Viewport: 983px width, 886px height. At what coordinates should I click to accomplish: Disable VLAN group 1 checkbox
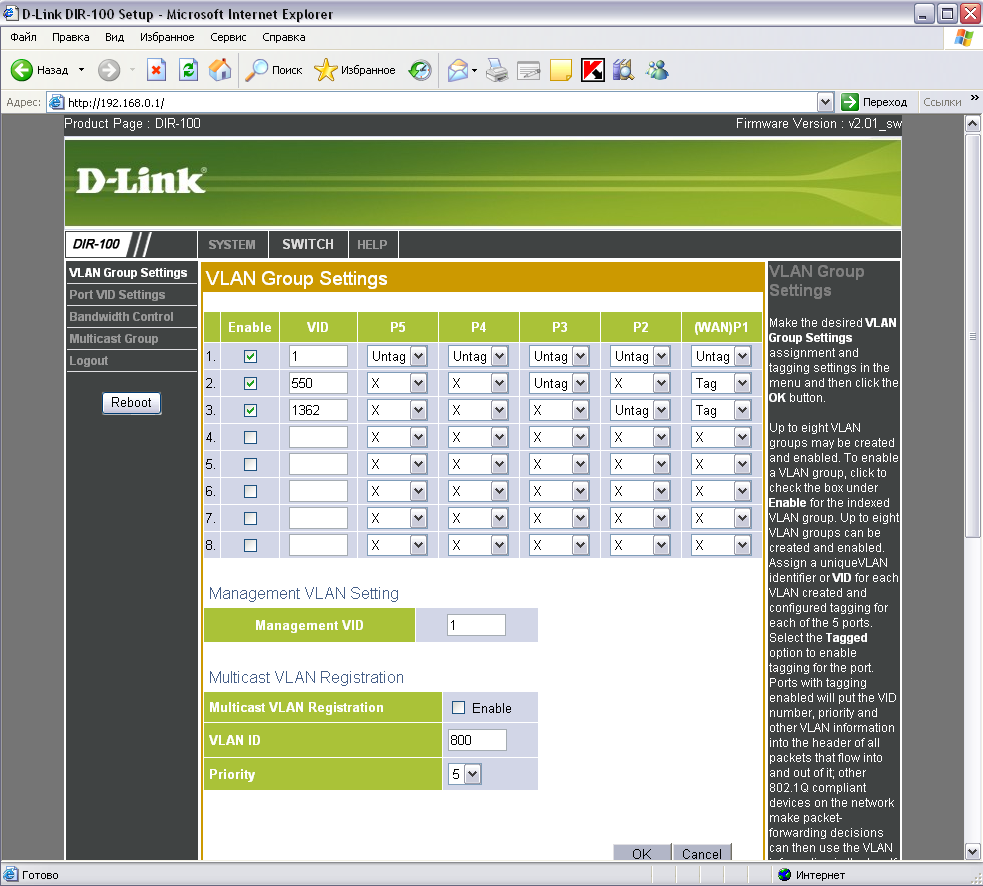coord(250,357)
